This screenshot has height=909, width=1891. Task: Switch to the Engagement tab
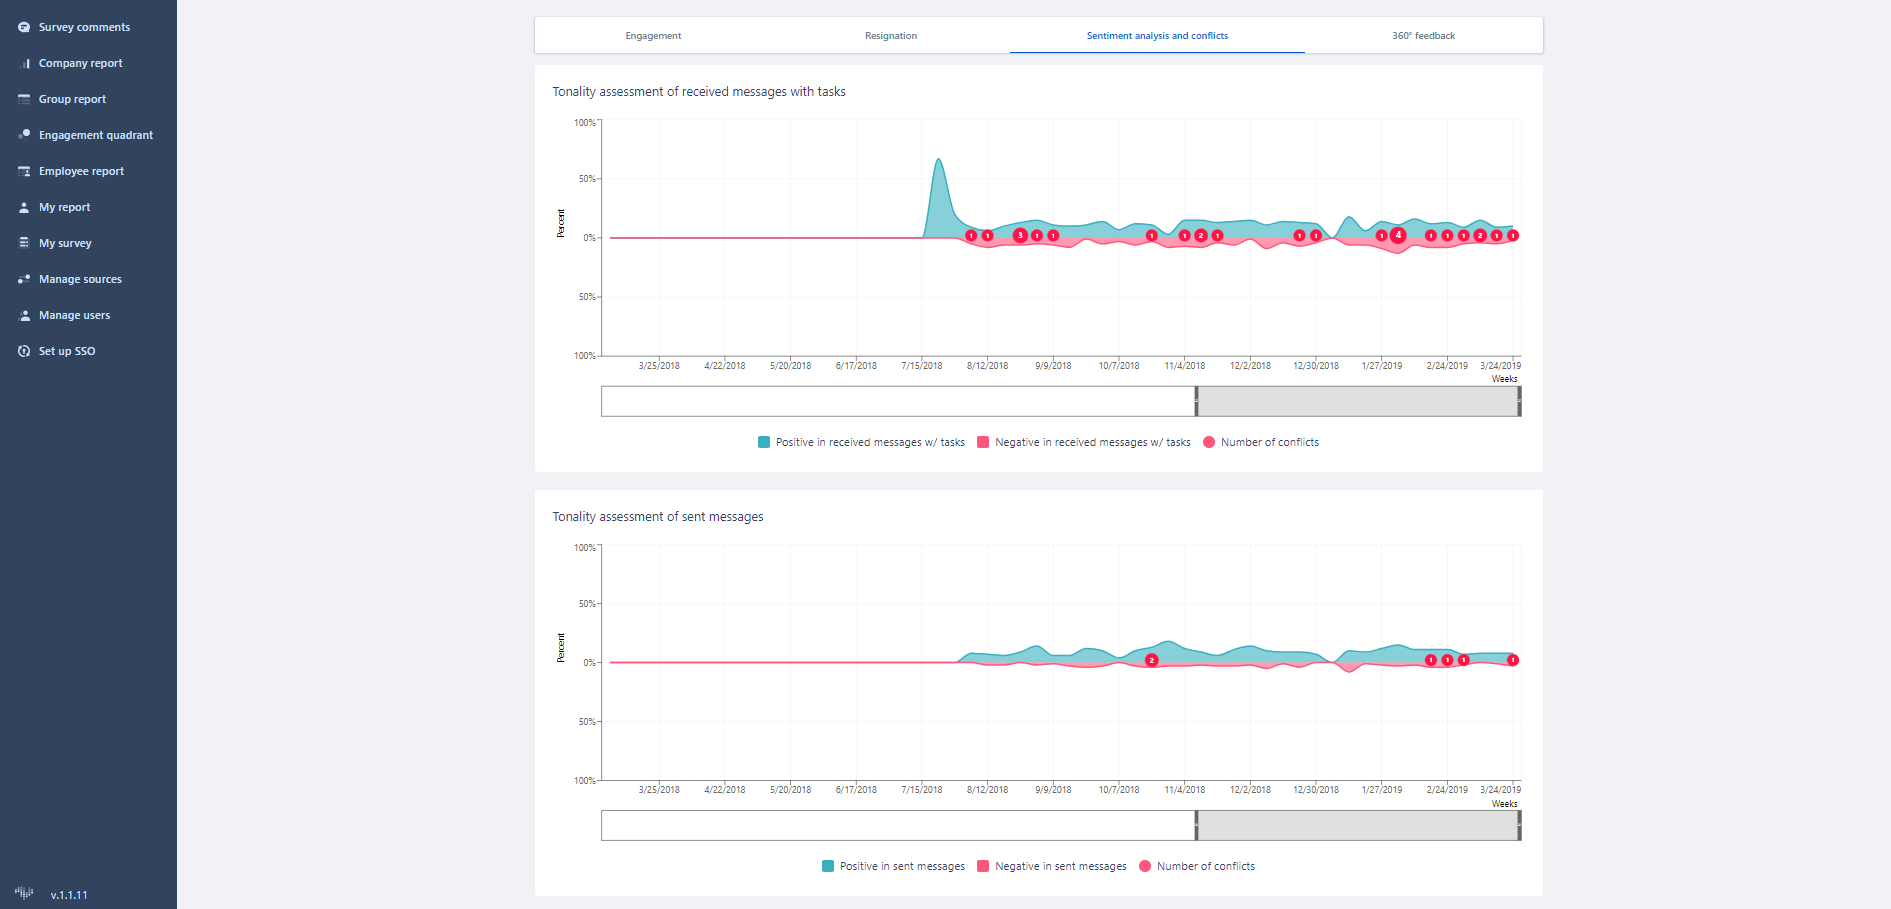tap(653, 36)
